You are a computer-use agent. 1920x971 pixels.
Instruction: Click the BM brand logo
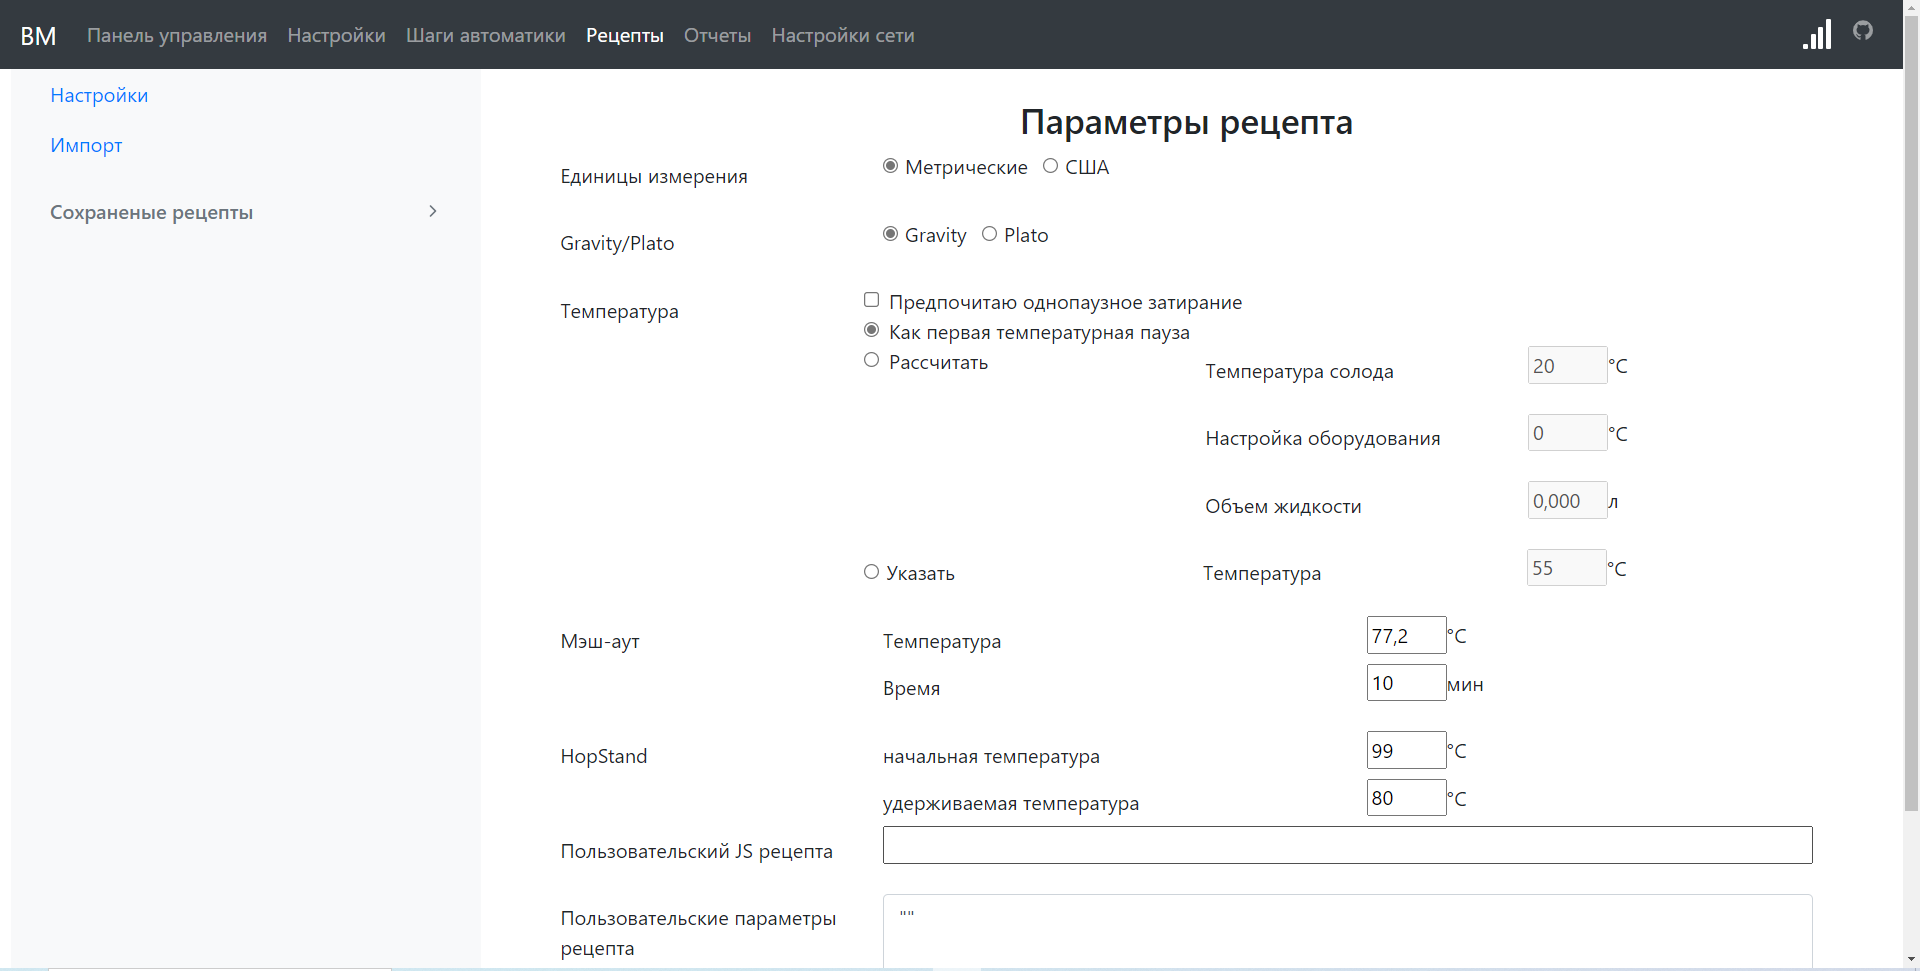[x=38, y=35]
